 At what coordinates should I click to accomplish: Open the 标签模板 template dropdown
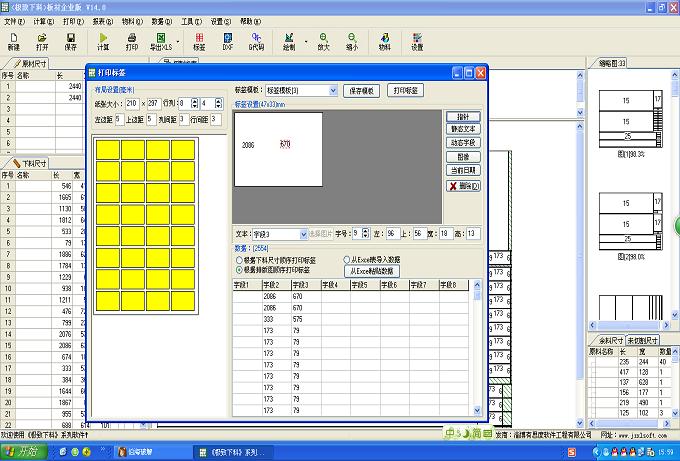click(x=333, y=90)
